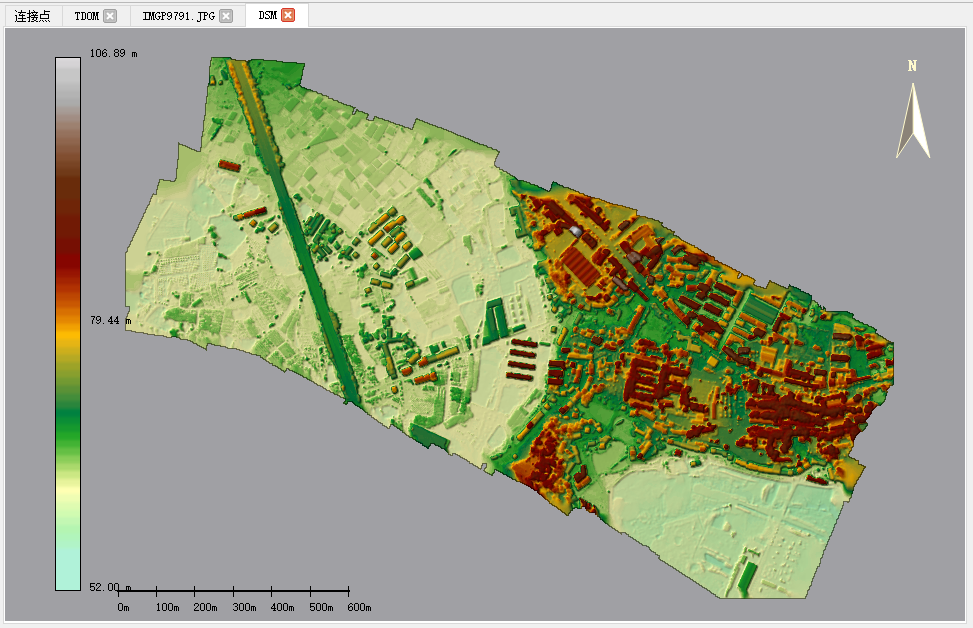Click the 300m scale bar label

244,608
